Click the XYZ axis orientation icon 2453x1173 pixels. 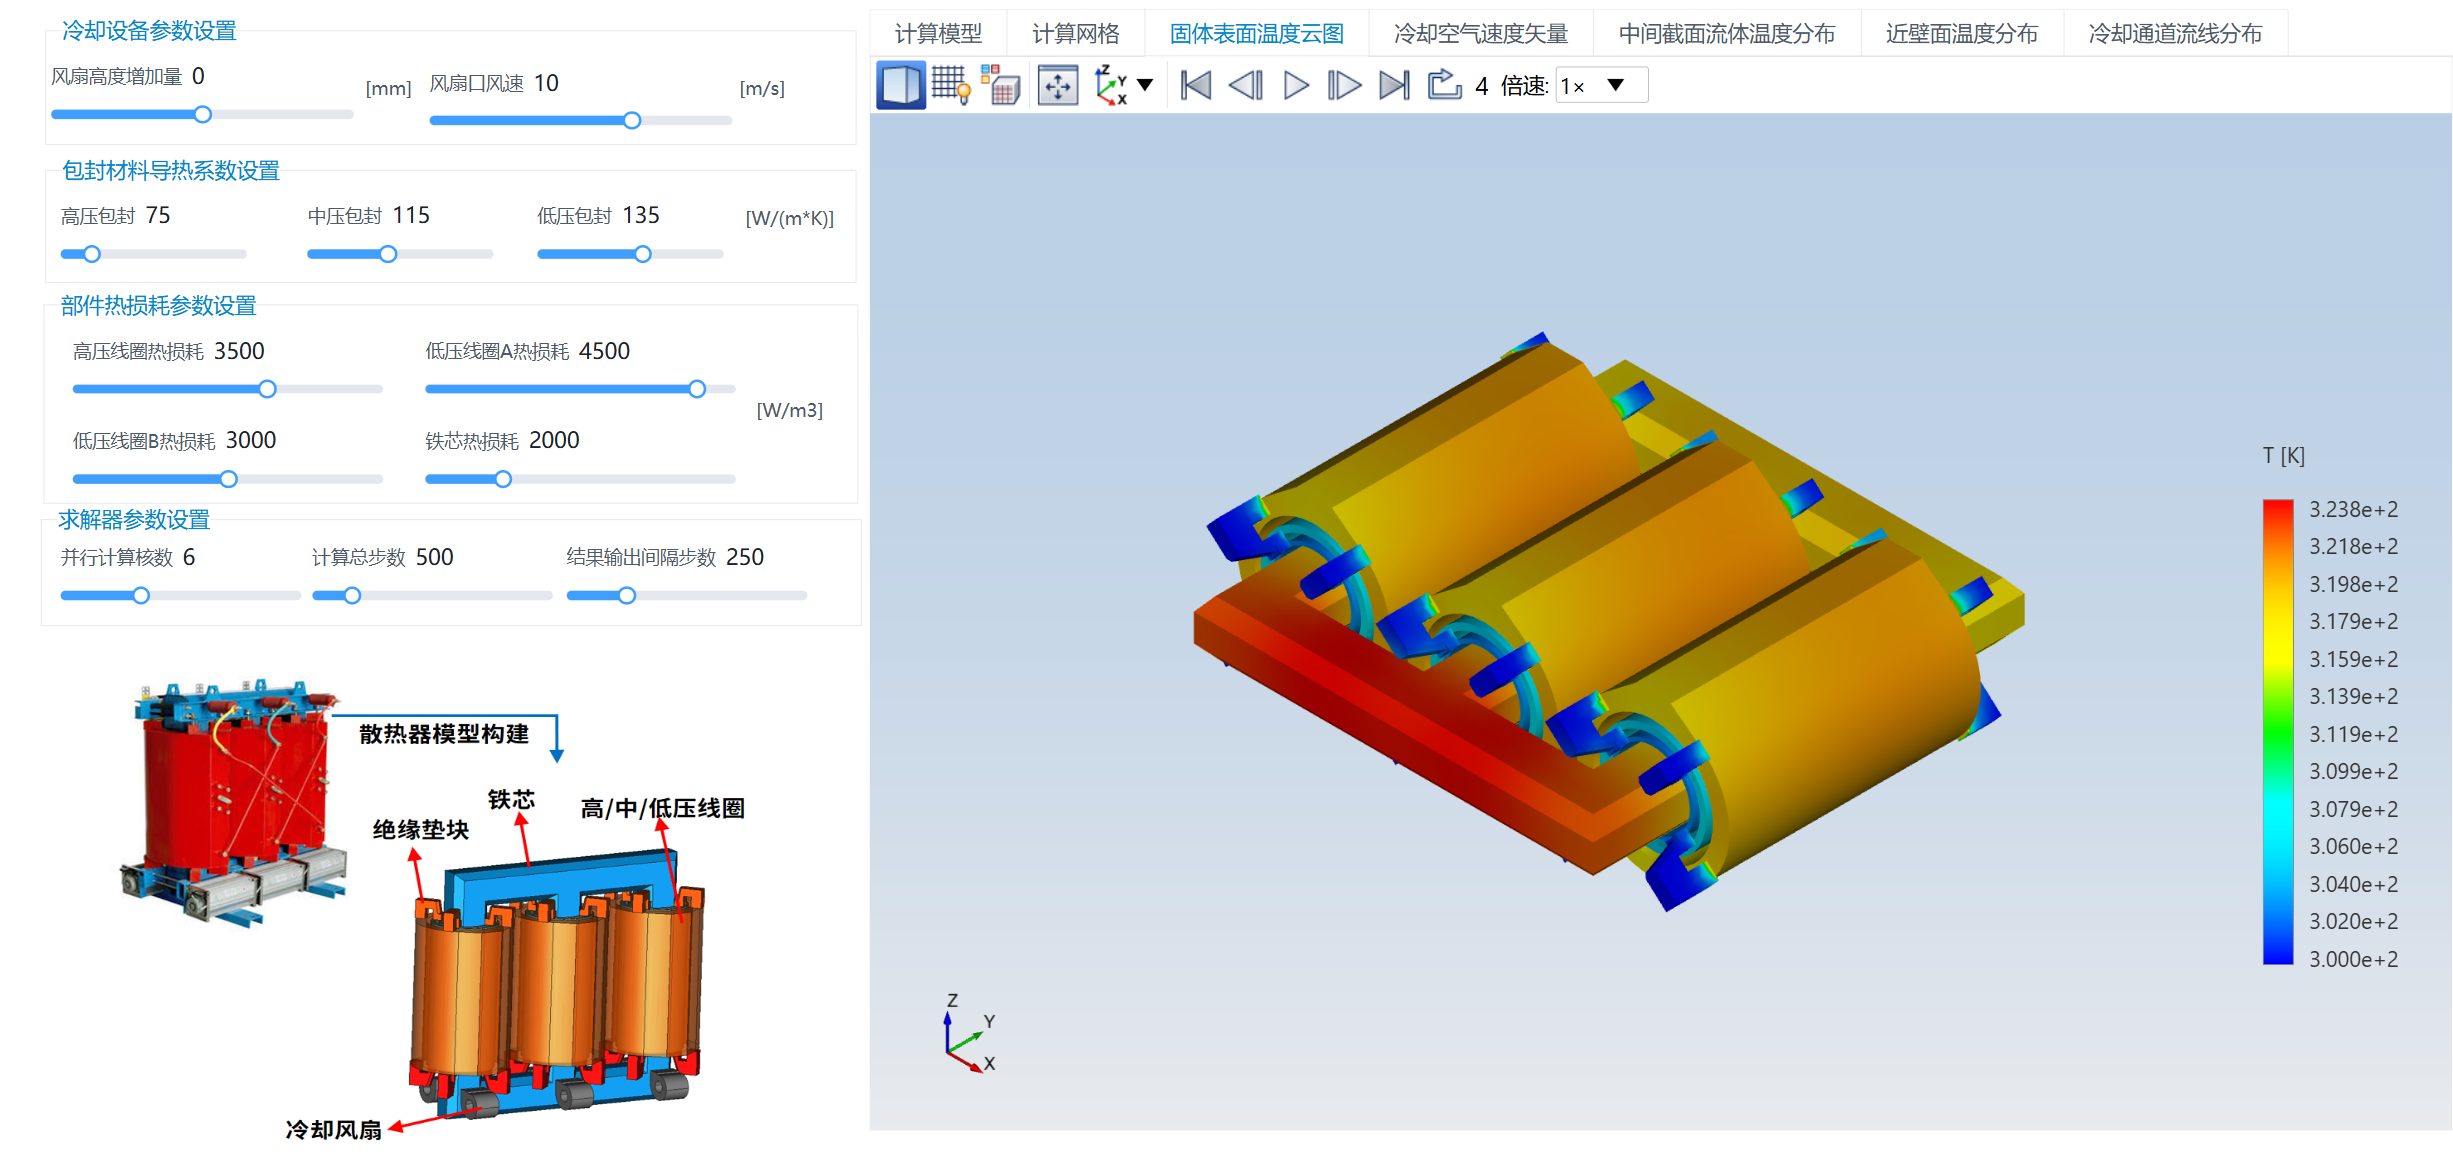click(x=1111, y=86)
